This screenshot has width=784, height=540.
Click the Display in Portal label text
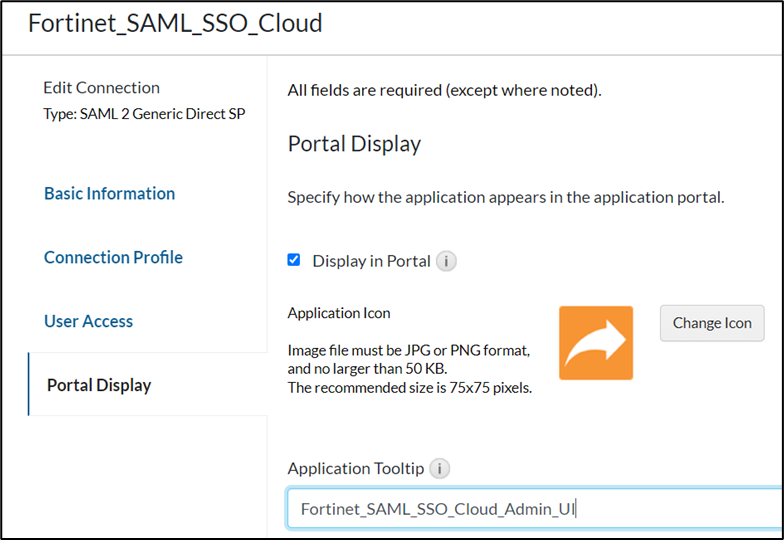tap(371, 261)
